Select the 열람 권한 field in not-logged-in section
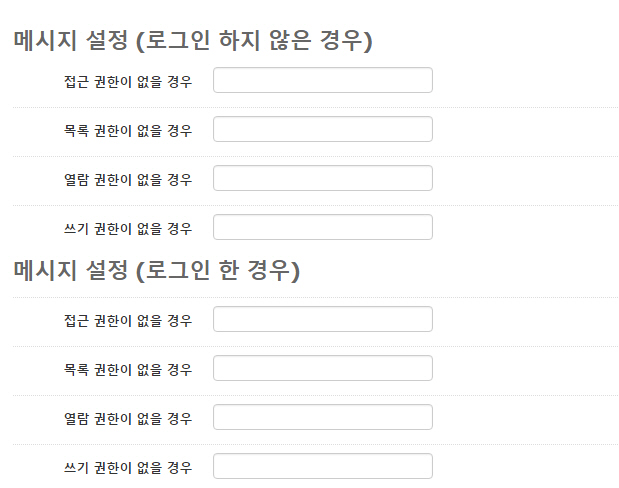Image resolution: width=619 pixels, height=488 pixels. point(322,178)
